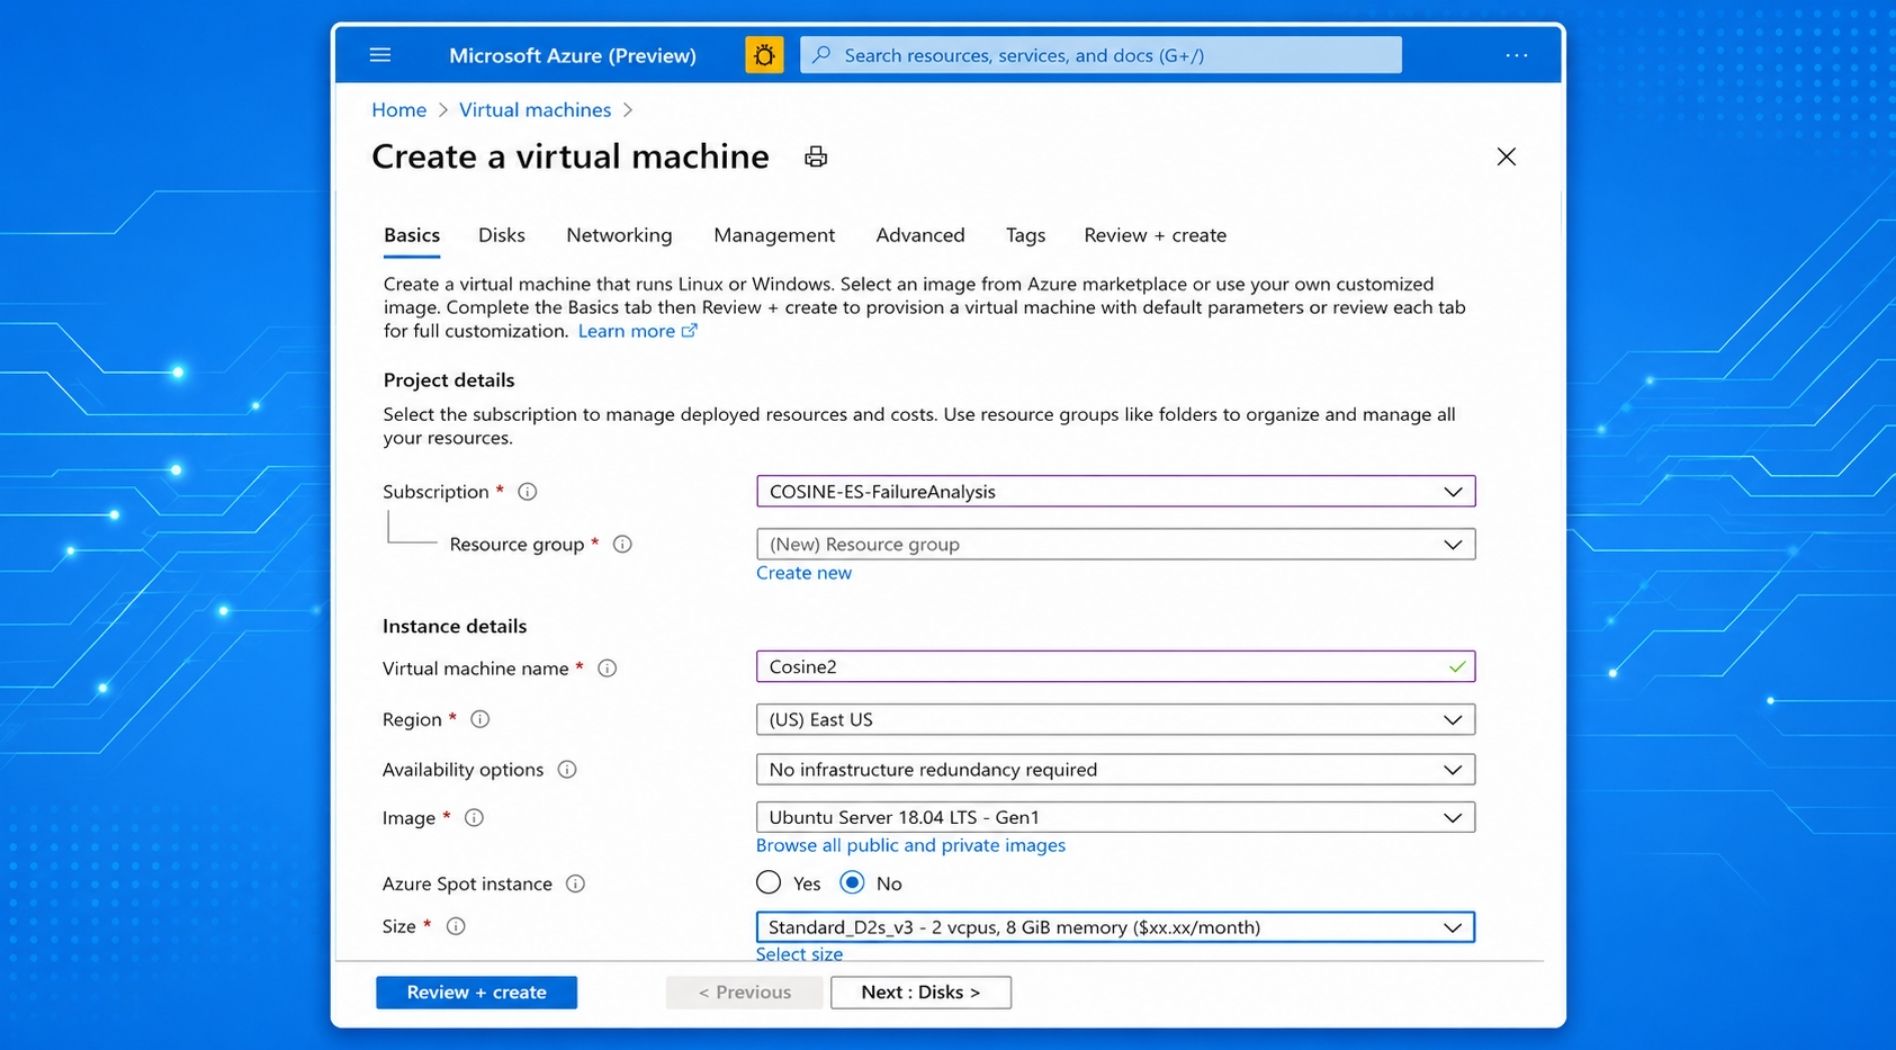Show Image info icon
Image resolution: width=1896 pixels, height=1050 pixels.
474,818
